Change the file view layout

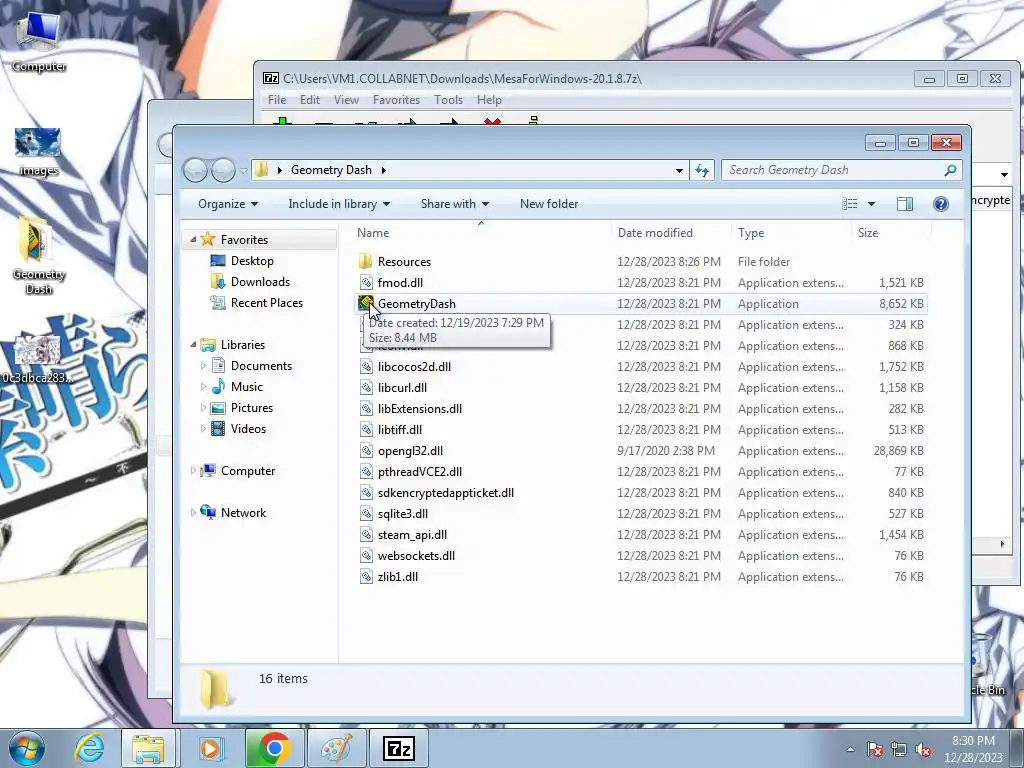click(850, 204)
